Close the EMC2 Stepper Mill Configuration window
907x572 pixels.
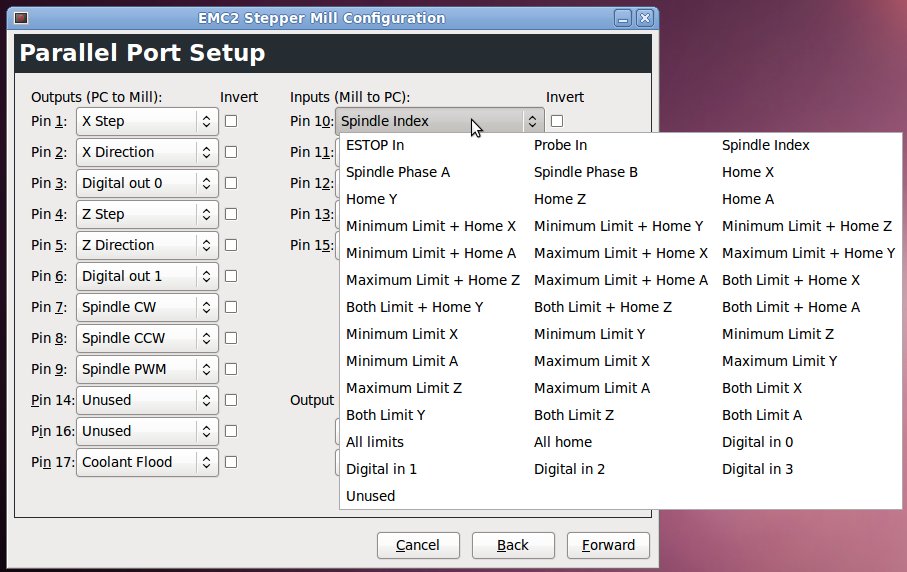pyautogui.click(x=644, y=19)
